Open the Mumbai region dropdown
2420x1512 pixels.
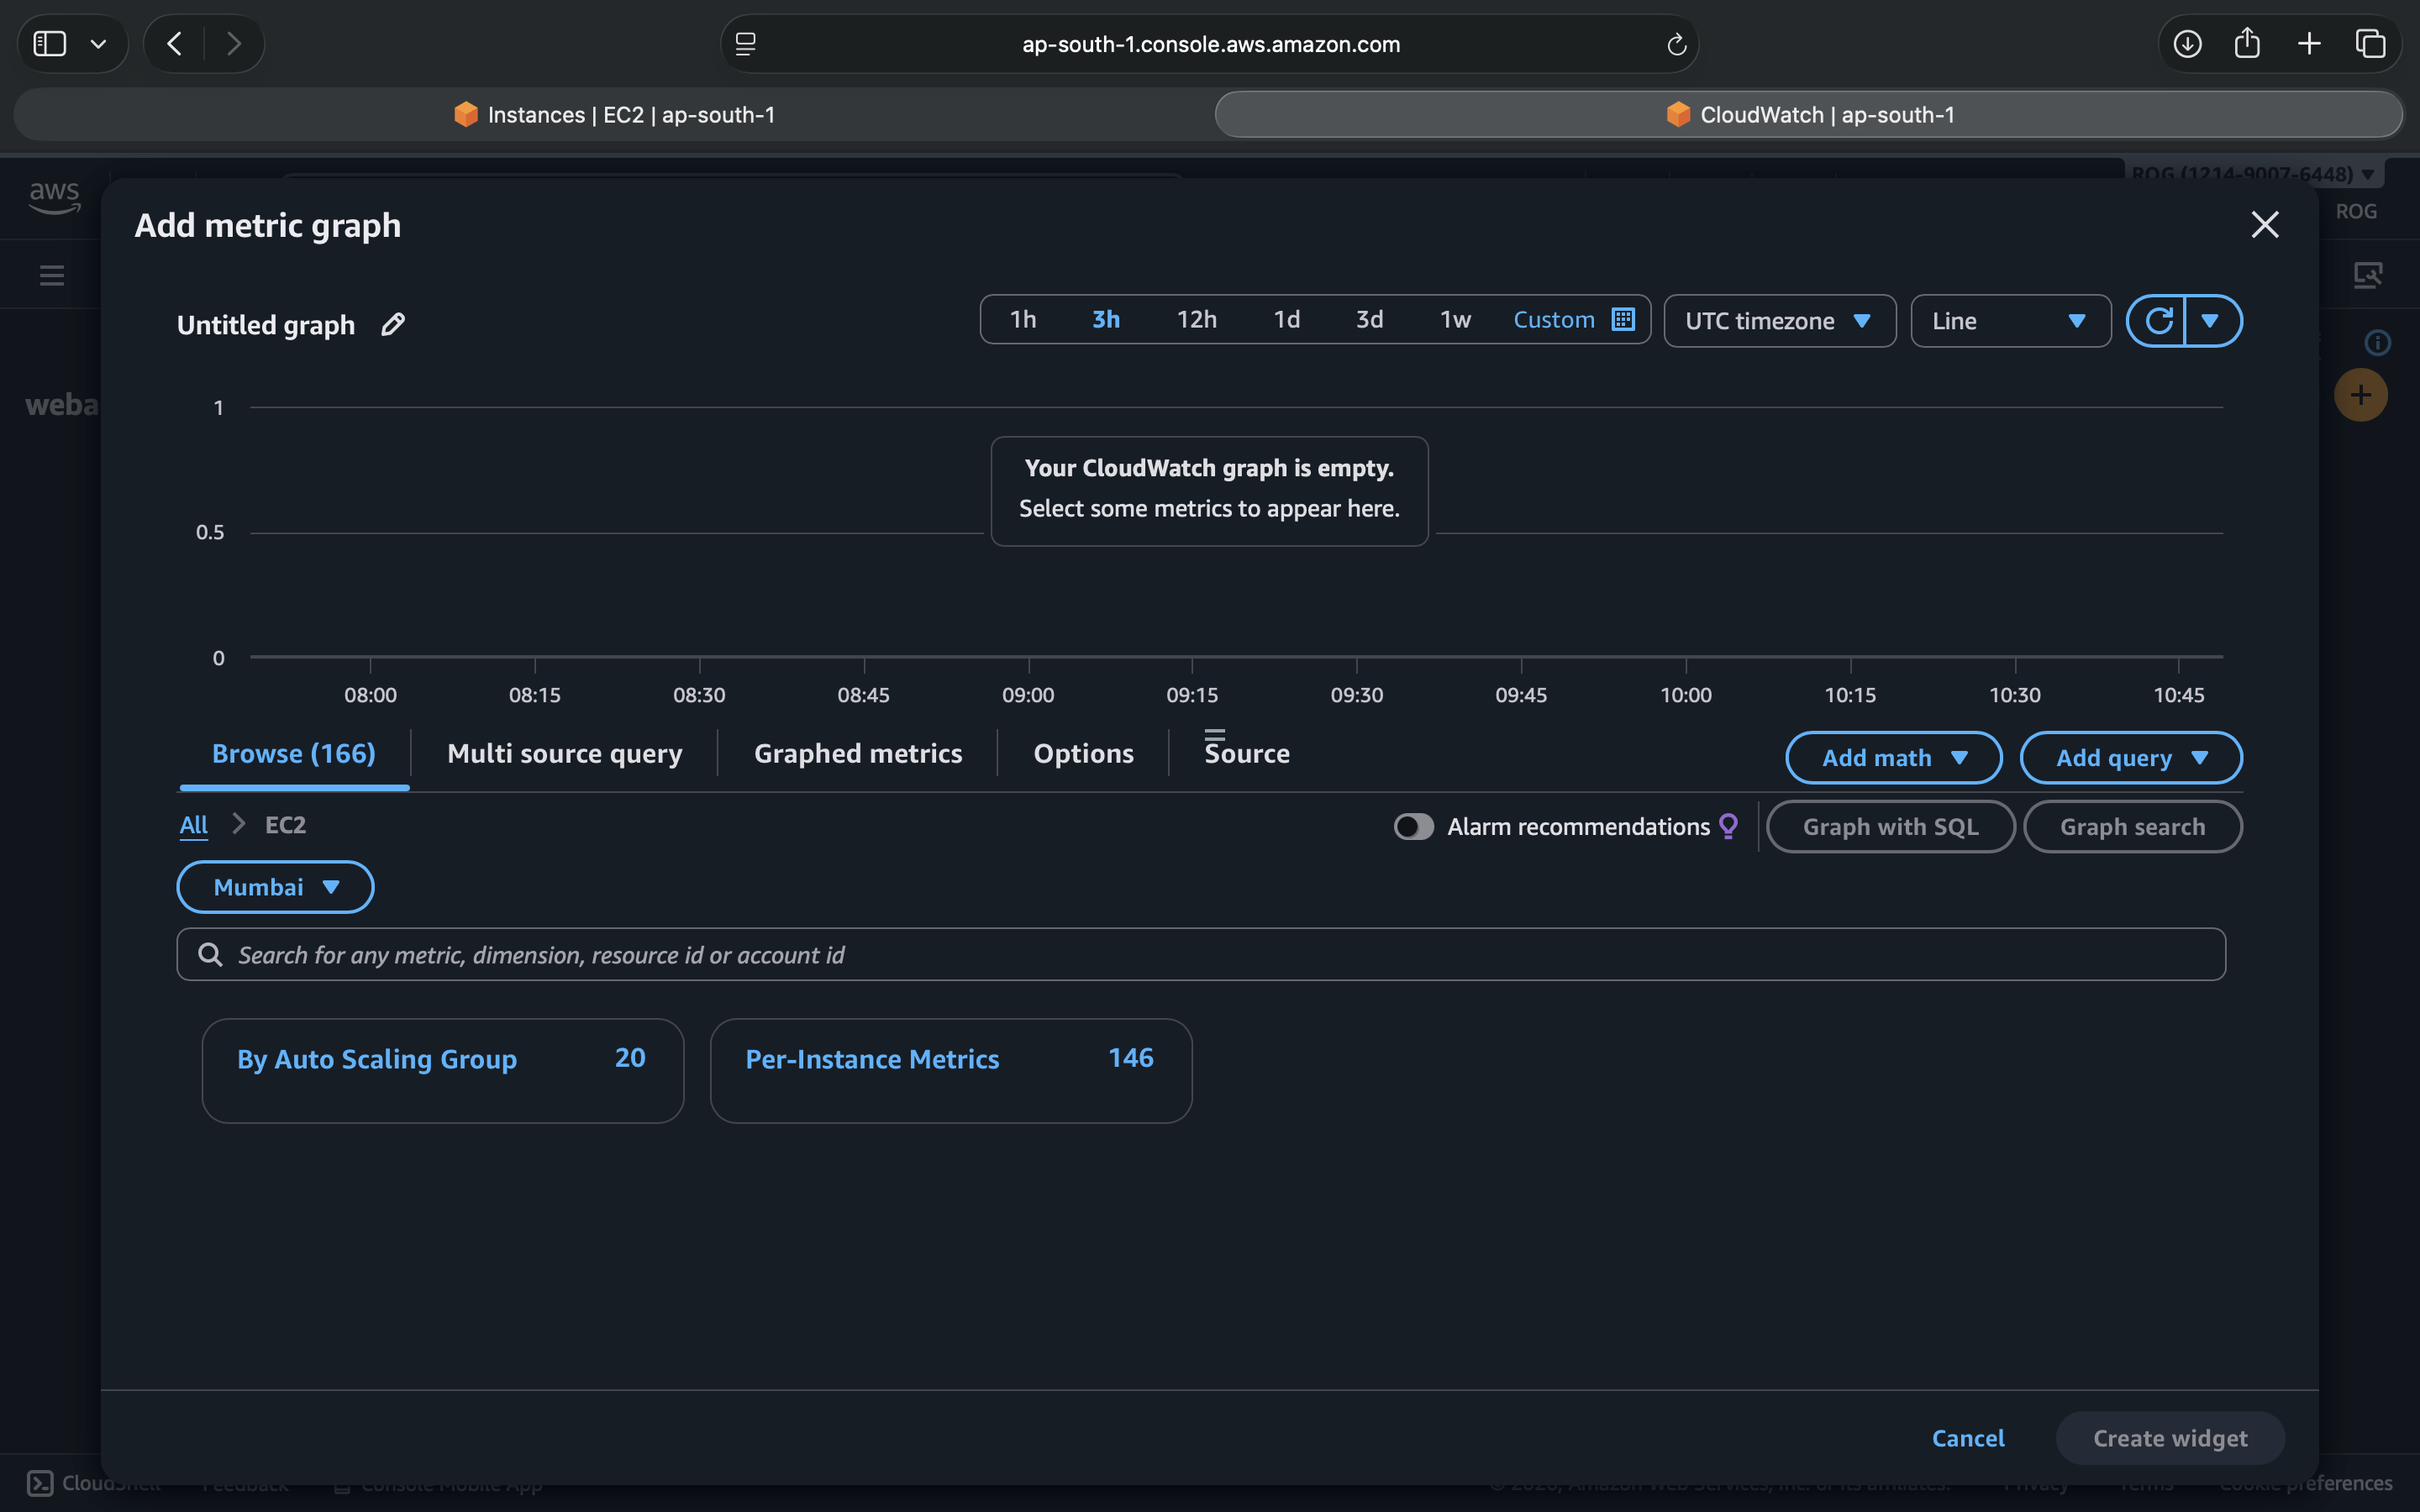coord(275,887)
